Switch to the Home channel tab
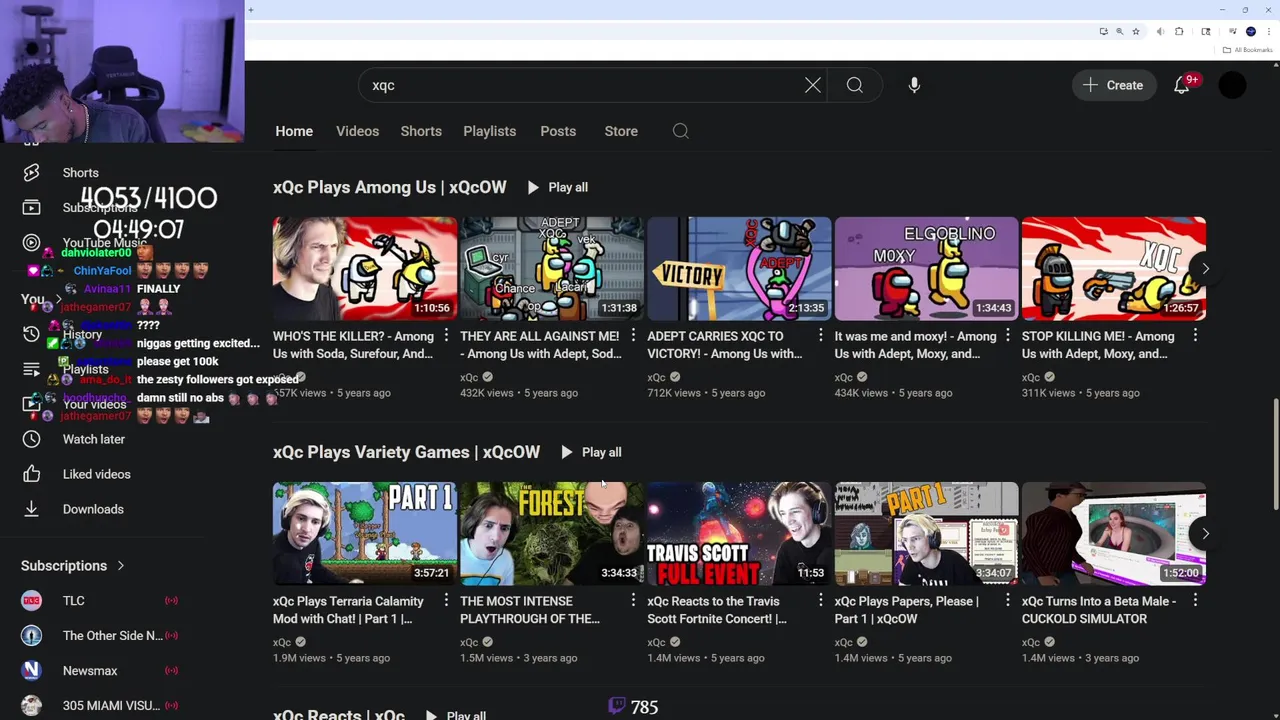Viewport: 1280px width, 720px height. [x=294, y=131]
